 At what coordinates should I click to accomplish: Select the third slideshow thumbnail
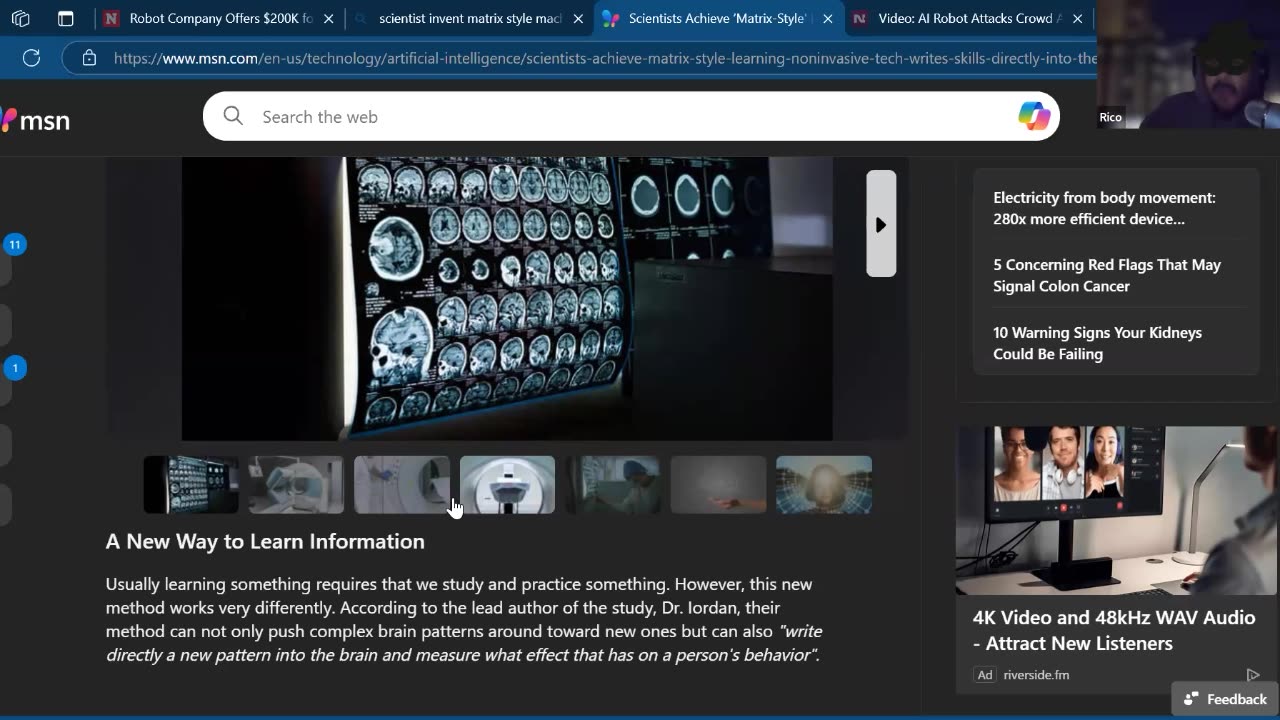[x=402, y=485]
